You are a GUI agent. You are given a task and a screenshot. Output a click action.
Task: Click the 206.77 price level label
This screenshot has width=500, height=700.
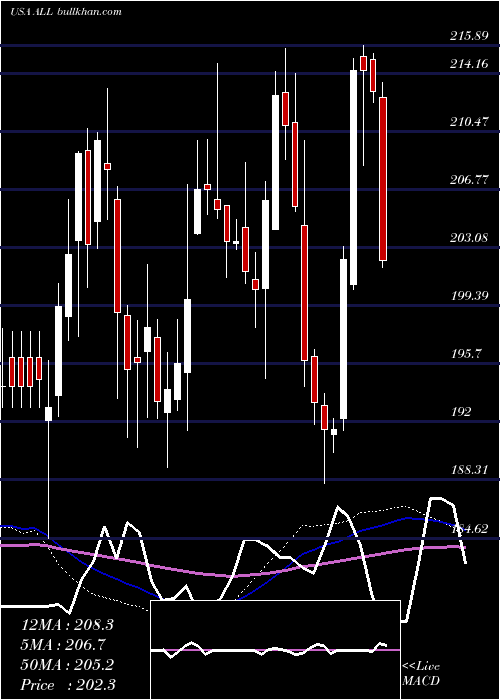point(469,180)
